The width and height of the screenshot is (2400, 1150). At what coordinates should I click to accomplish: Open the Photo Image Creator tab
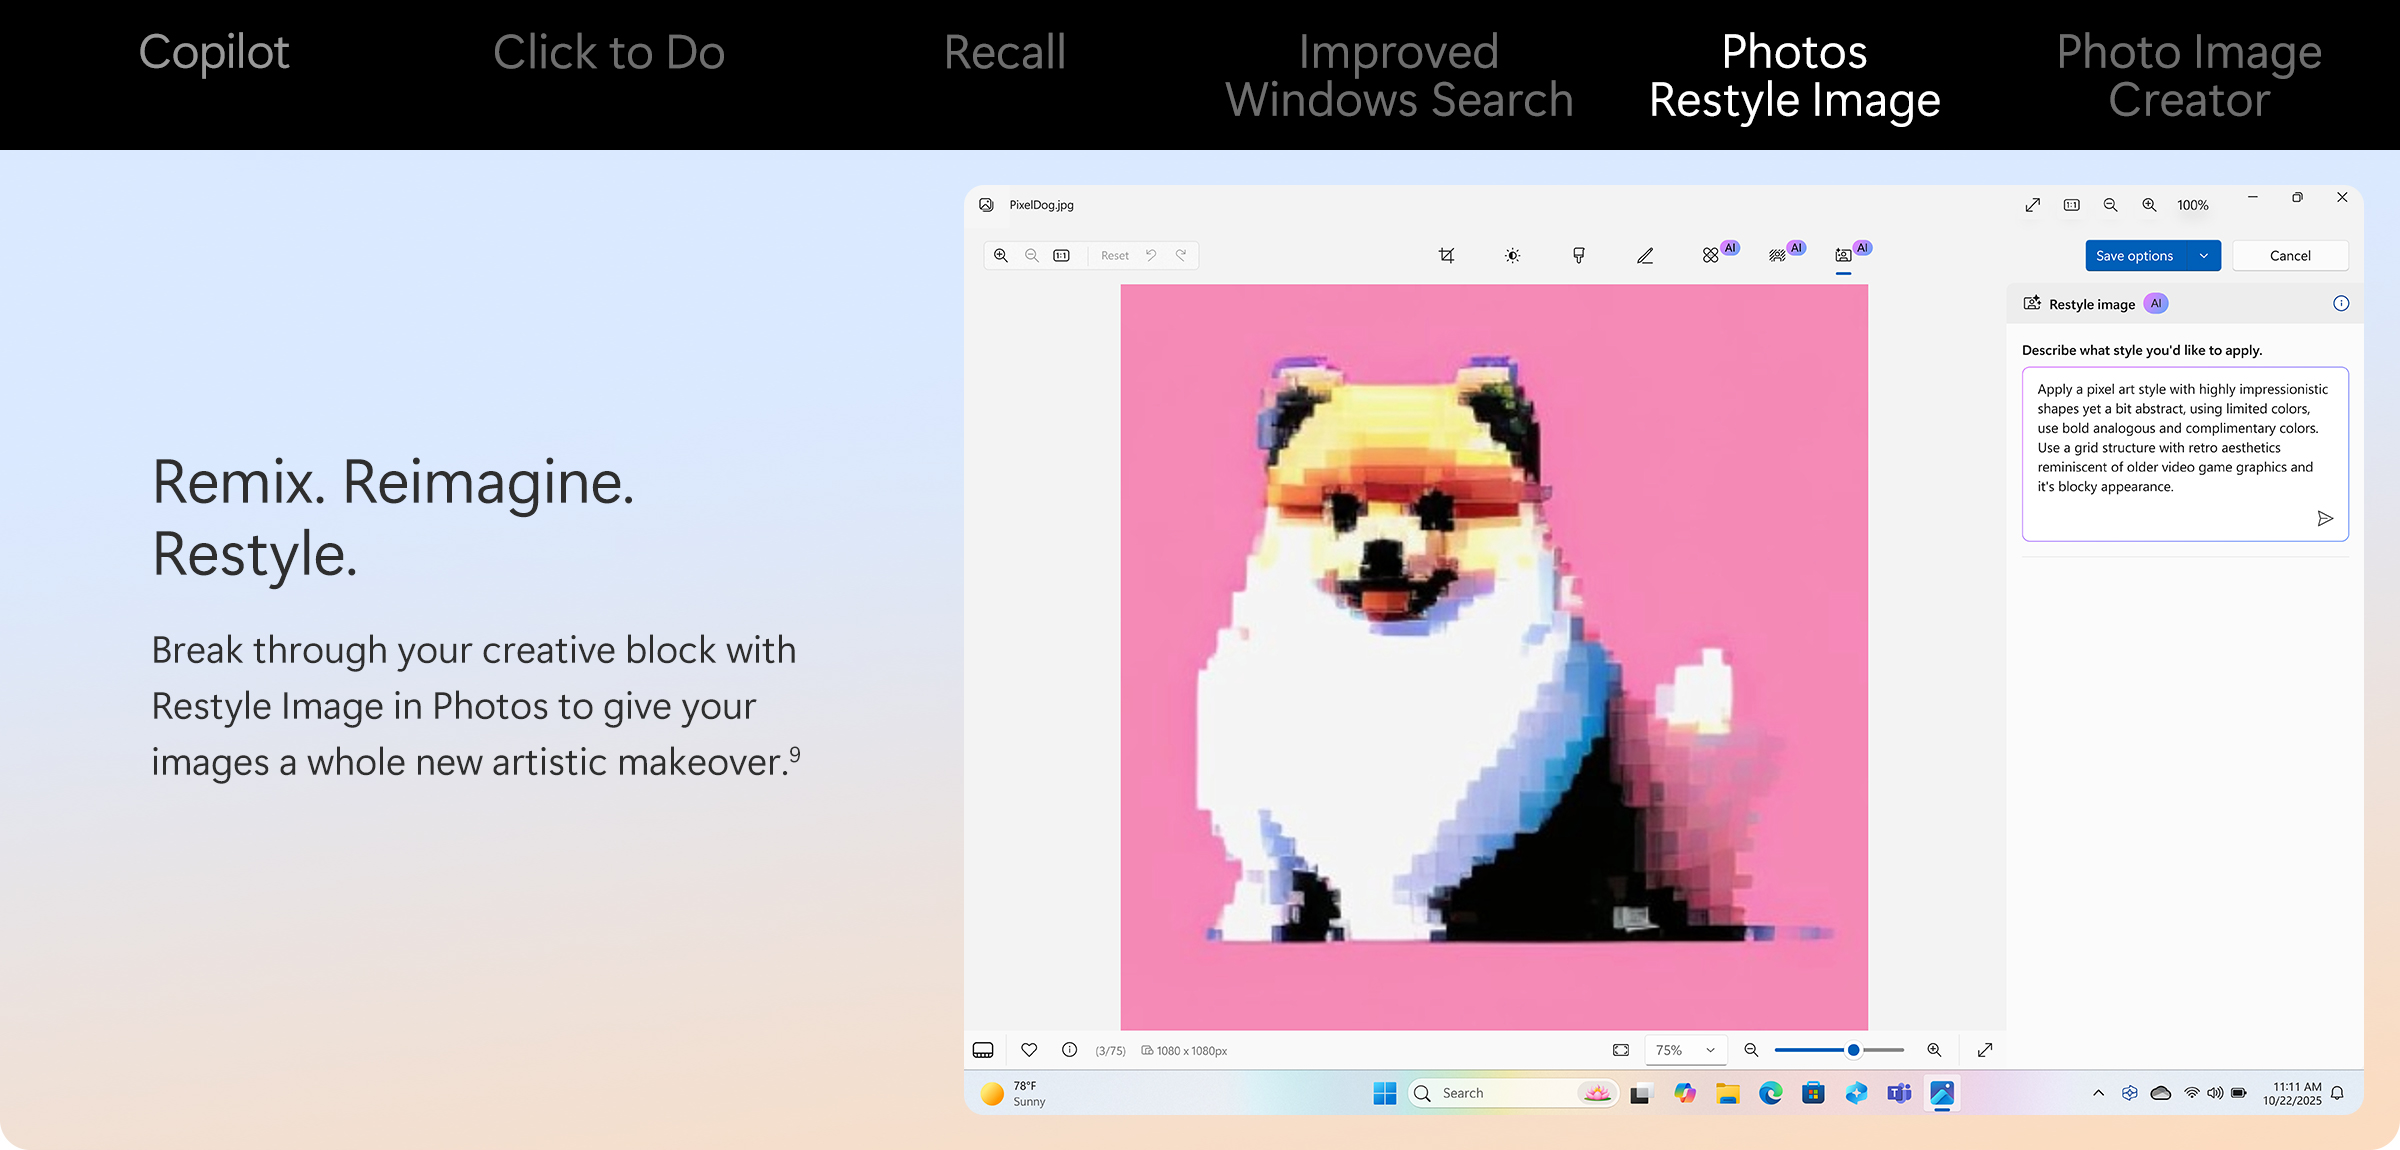click(2189, 76)
